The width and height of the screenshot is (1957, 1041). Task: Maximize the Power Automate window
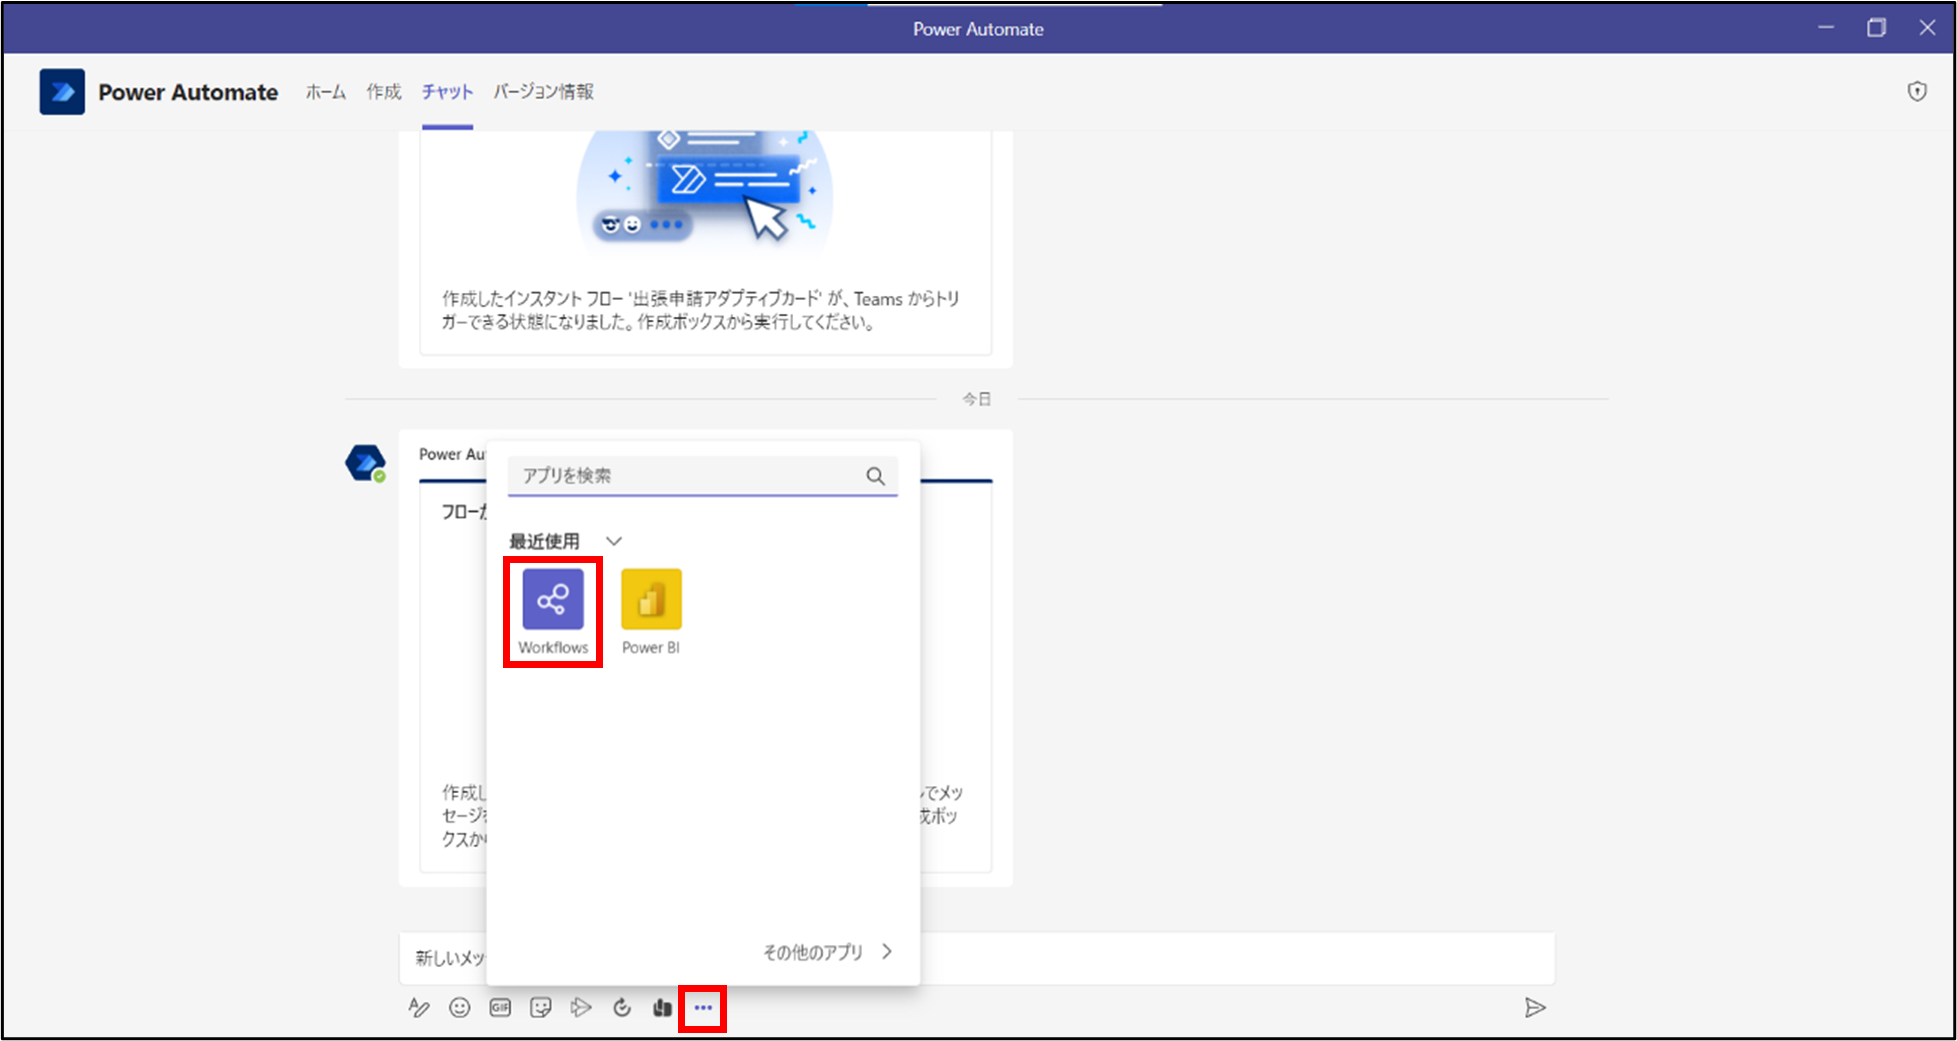(1876, 28)
